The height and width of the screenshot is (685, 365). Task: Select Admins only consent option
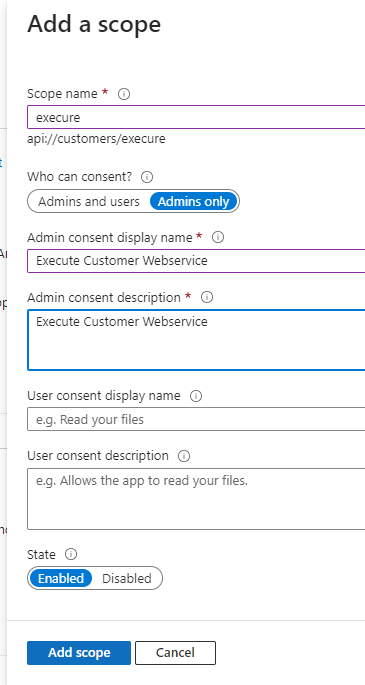click(193, 201)
